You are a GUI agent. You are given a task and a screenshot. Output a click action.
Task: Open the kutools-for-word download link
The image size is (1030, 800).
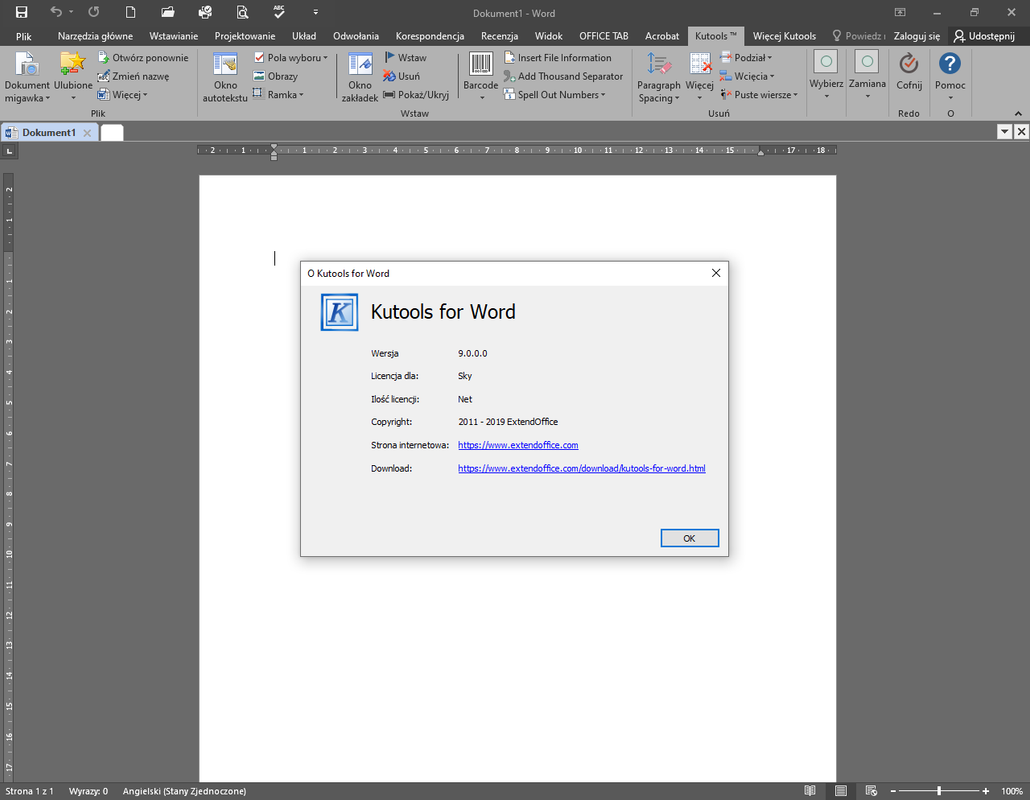point(581,468)
